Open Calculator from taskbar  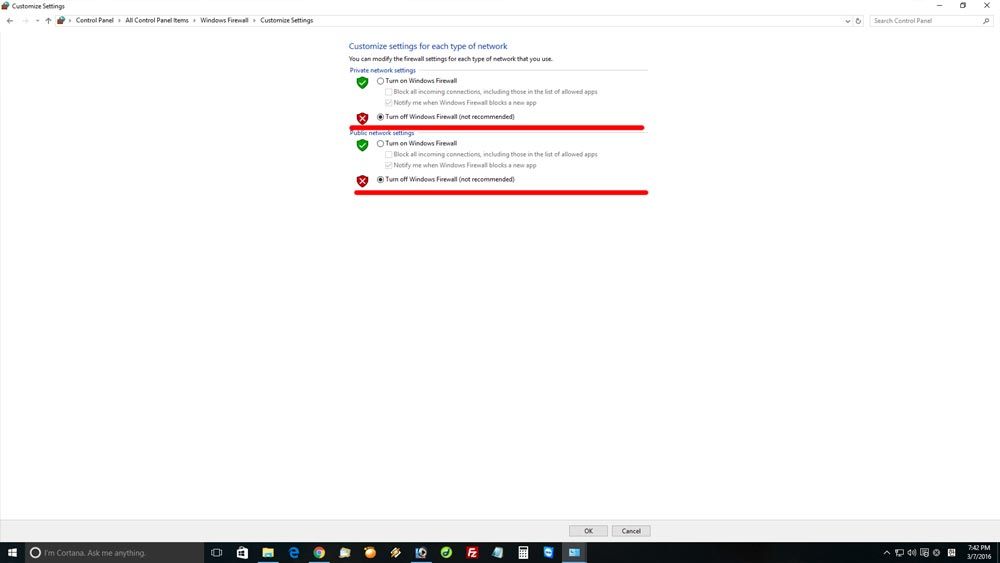click(523, 552)
